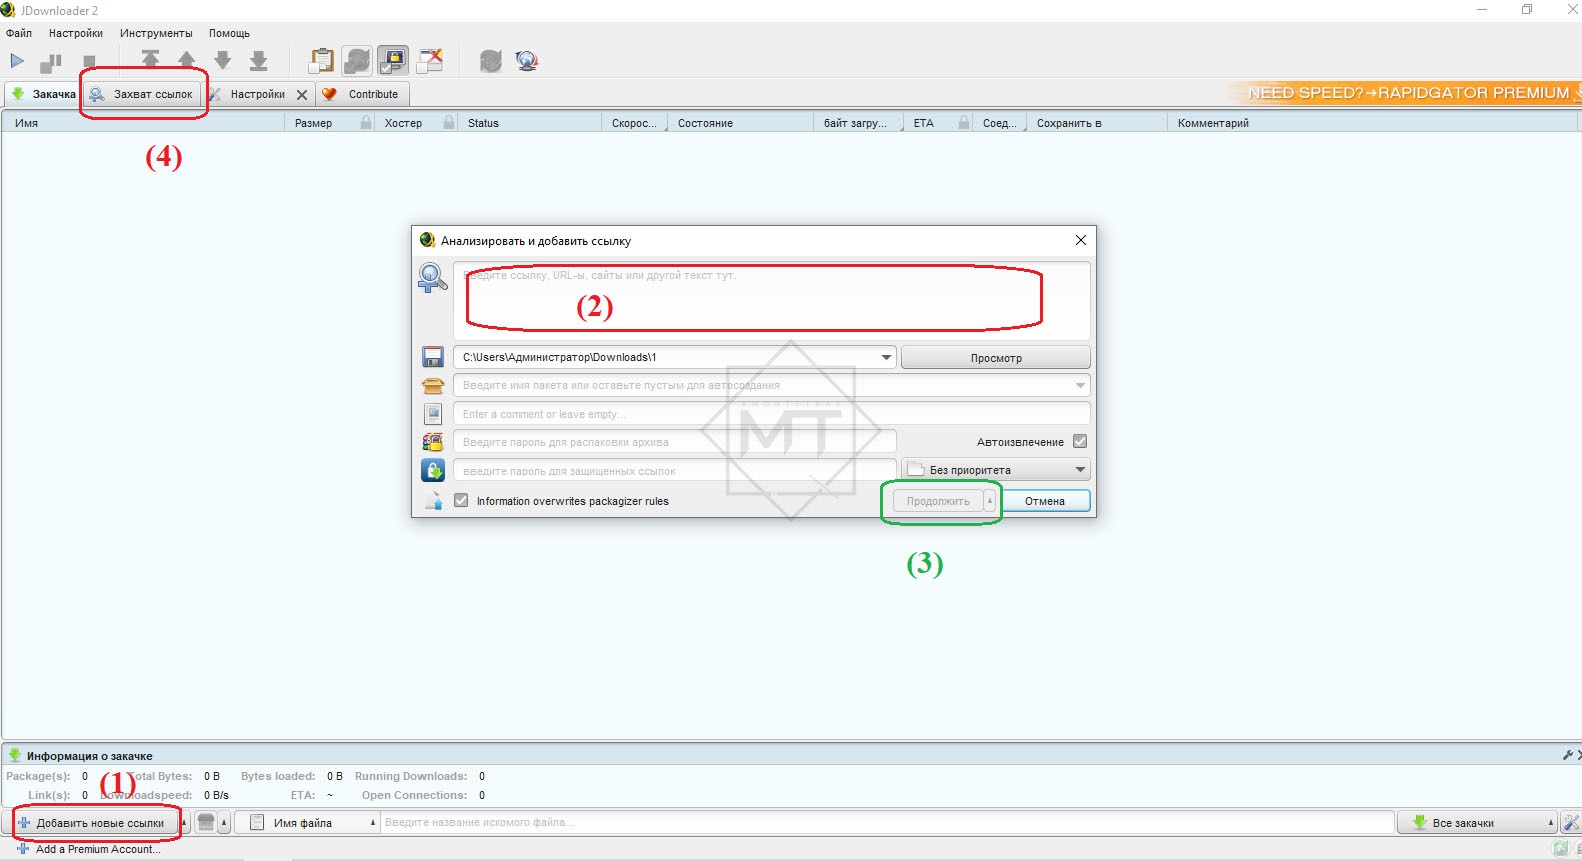Image resolution: width=1582 pixels, height=861 pixels.
Task: Click the green lock download password icon
Action: click(x=433, y=470)
